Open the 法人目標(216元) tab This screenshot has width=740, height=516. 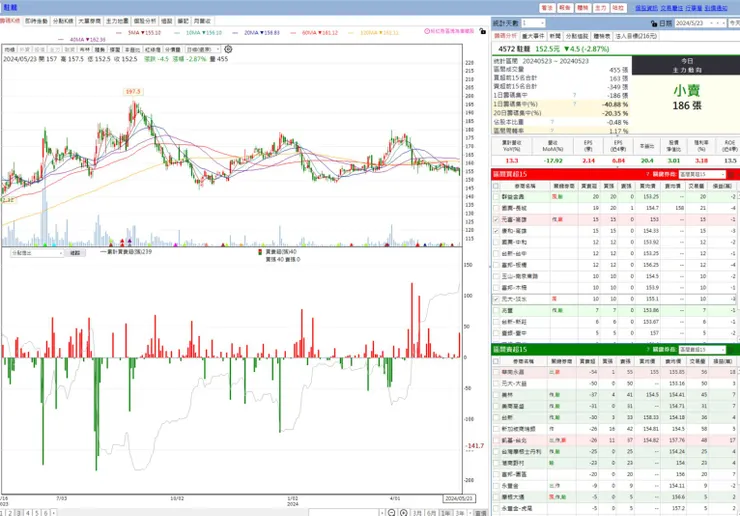pos(636,36)
